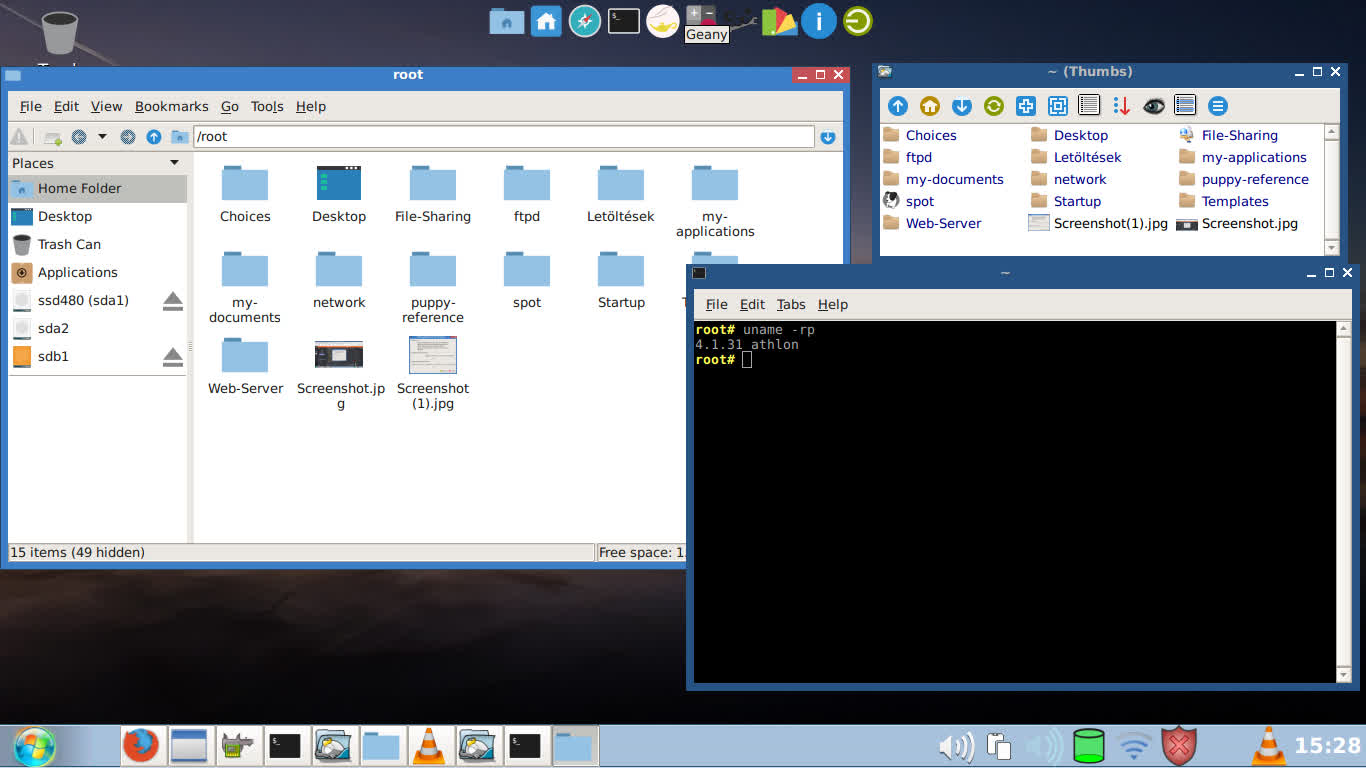Go back in root file manager

click(x=79, y=137)
